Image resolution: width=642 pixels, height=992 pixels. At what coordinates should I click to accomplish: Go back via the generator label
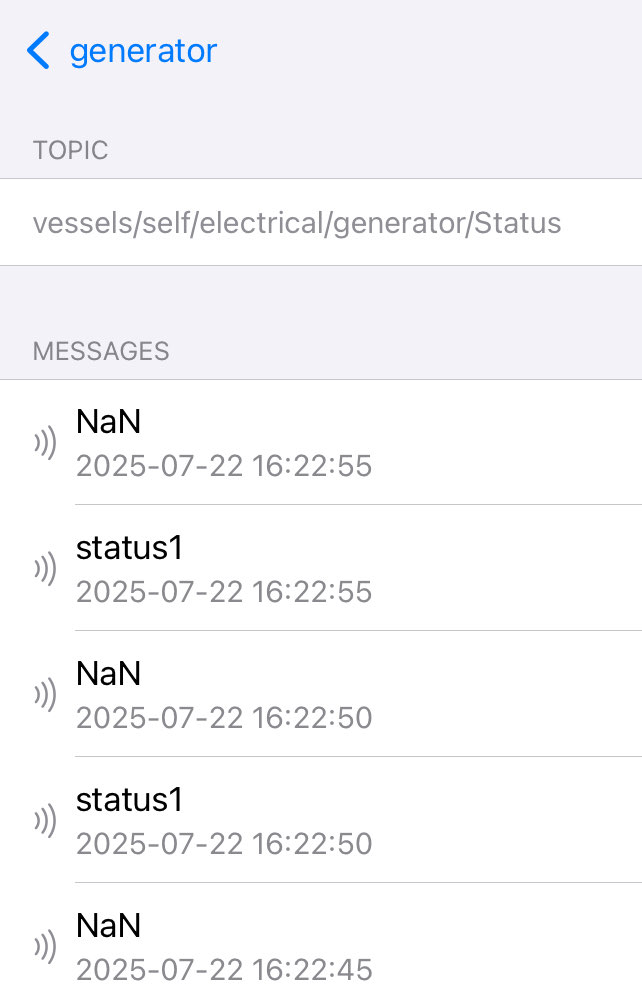143,51
